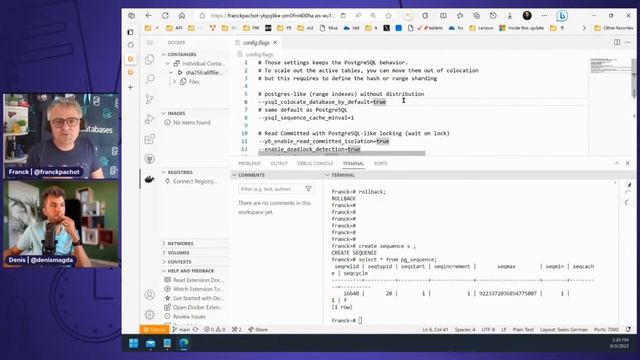The image size is (640, 360).
Task: Click the browser back arrow
Action: click(x=149, y=16)
